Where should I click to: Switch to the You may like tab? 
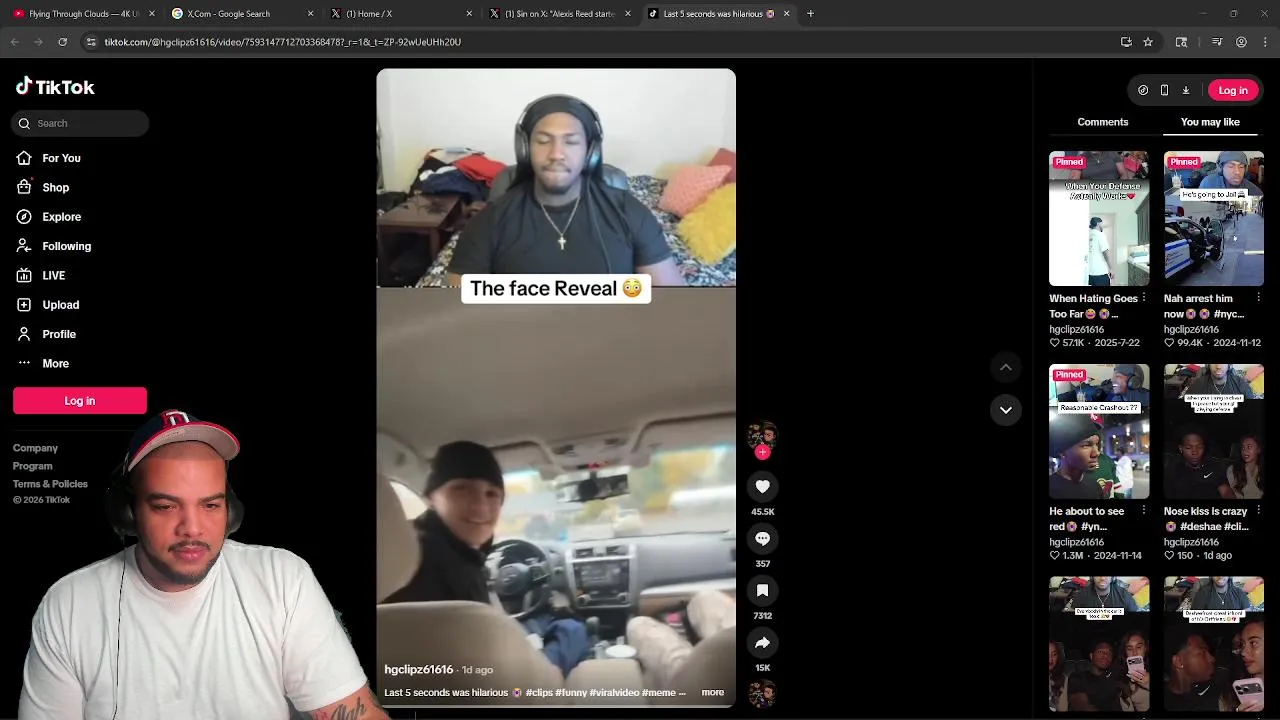pos(1210,122)
